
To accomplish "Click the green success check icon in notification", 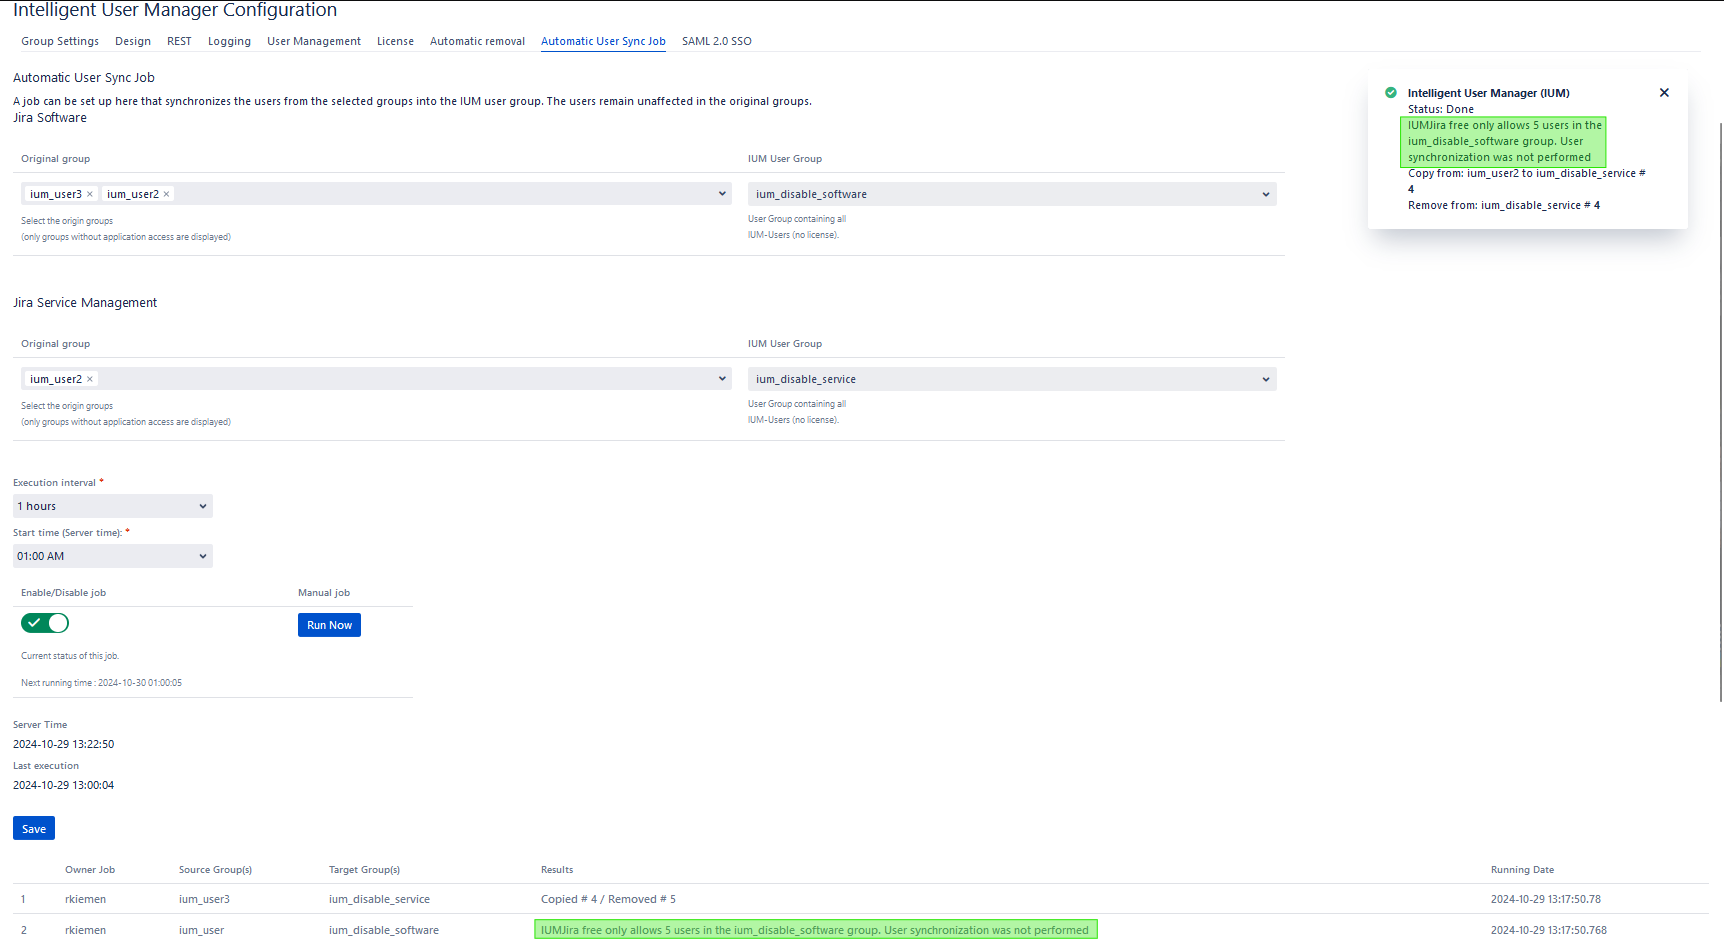I will (1391, 93).
